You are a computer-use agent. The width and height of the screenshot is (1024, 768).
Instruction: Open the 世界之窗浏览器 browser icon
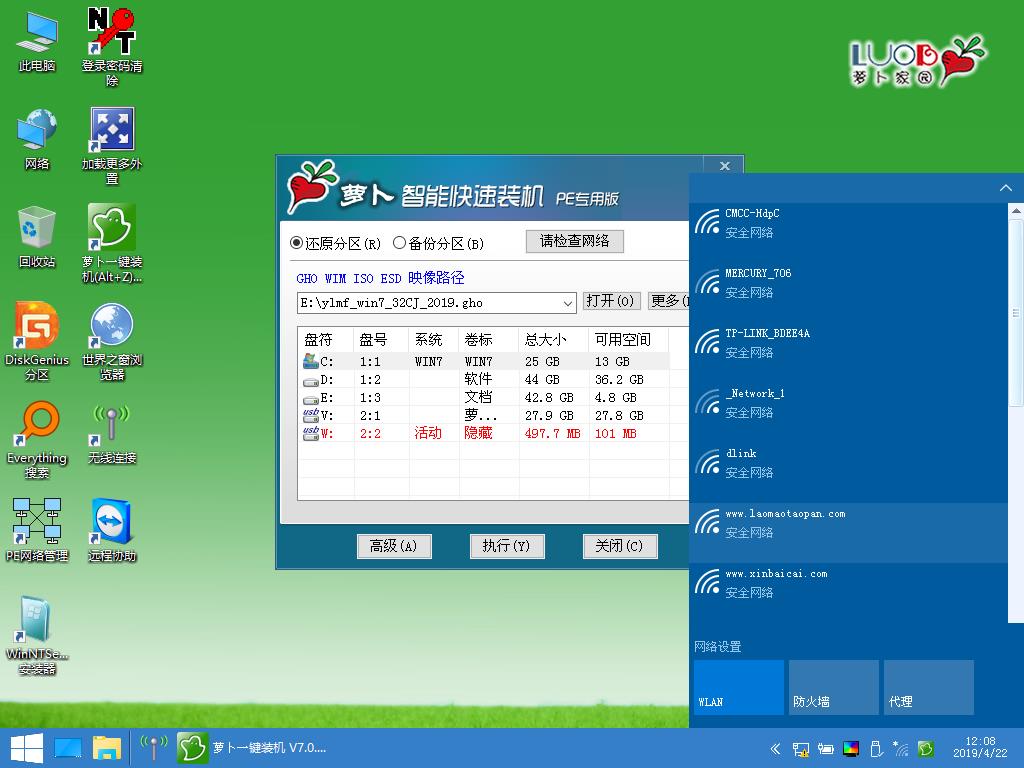click(112, 341)
